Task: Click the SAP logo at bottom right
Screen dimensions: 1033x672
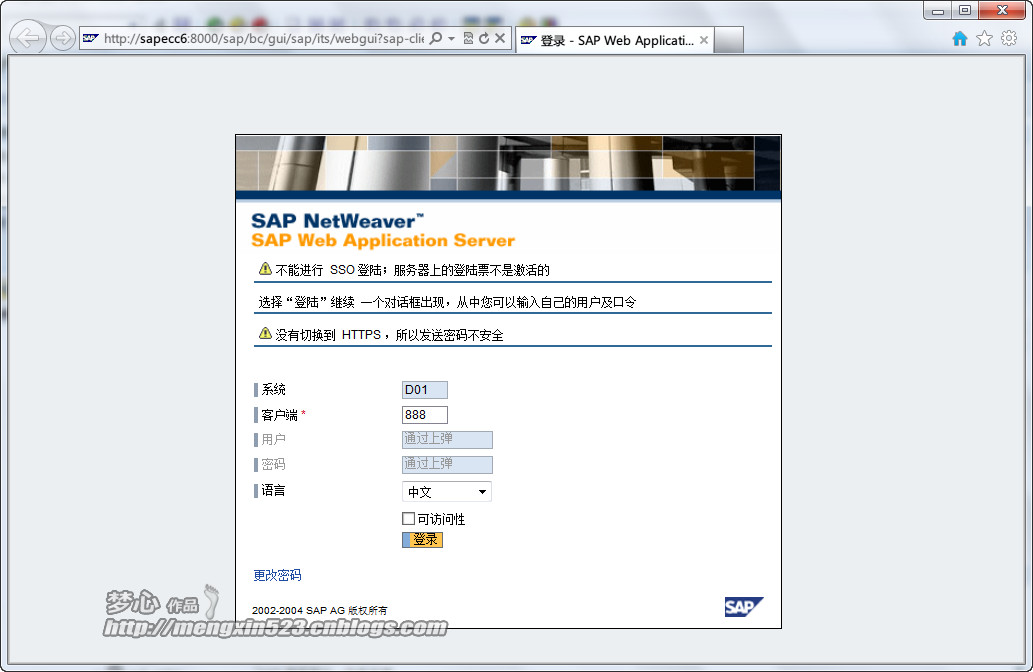Action: 744,607
